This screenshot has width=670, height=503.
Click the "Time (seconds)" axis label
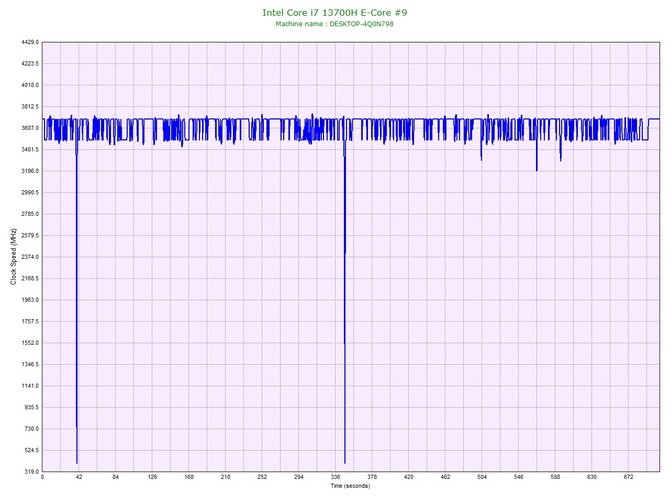(x=350, y=486)
